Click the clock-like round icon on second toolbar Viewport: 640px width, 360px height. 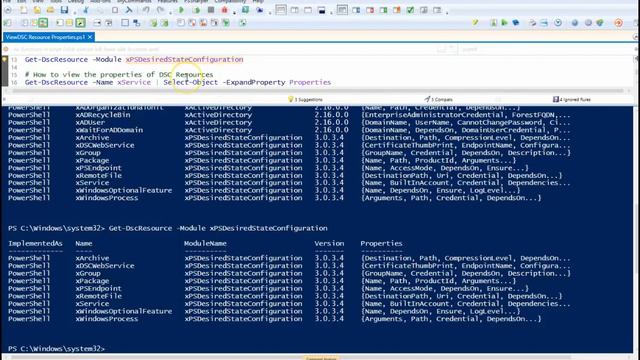[558, 22]
